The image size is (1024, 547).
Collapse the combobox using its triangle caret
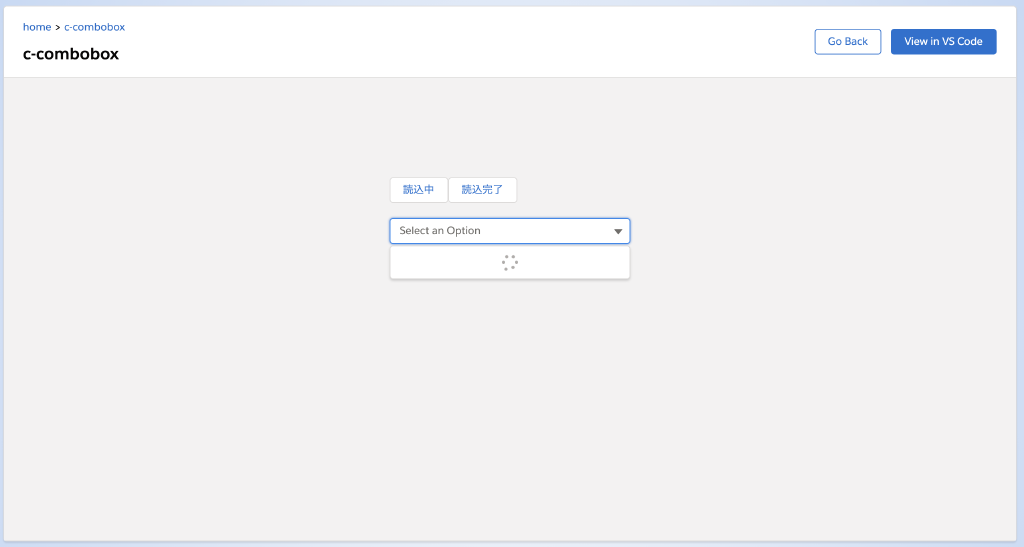618,231
